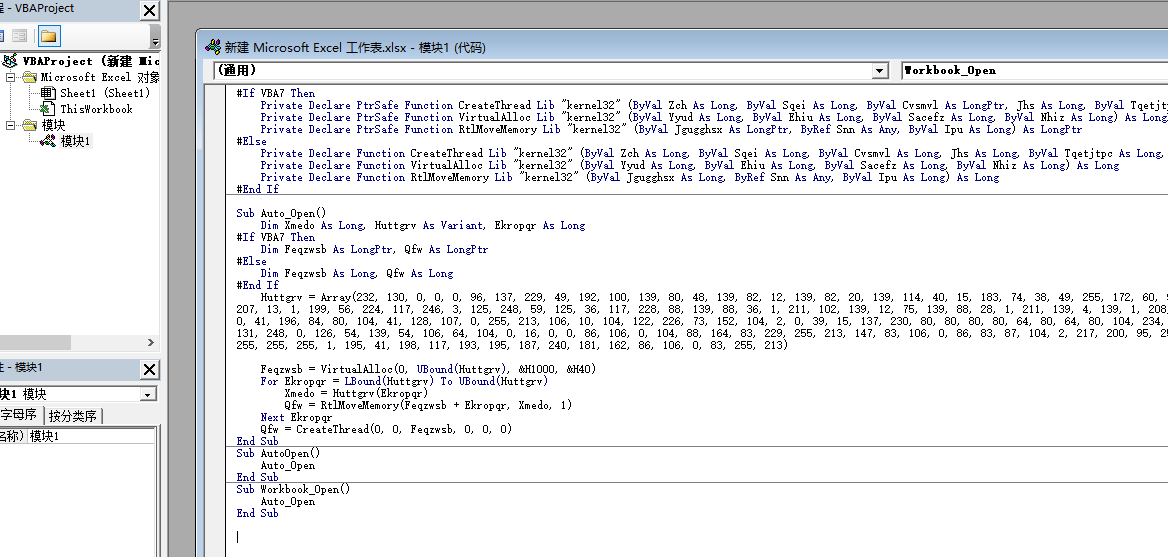This screenshot has width=1168, height=557.
Task: Click the 'For Ekropqr = LBound(Huttgrv)' line
Action: pos(404,381)
